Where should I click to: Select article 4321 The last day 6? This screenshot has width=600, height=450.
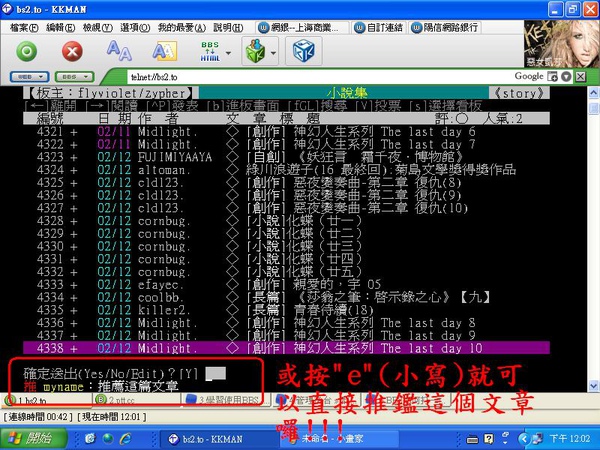pyautogui.click(x=286, y=132)
